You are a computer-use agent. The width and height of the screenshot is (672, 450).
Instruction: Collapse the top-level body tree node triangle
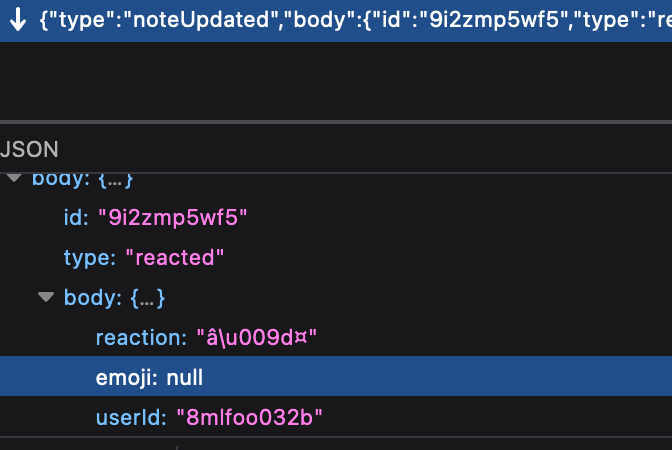click(14, 179)
